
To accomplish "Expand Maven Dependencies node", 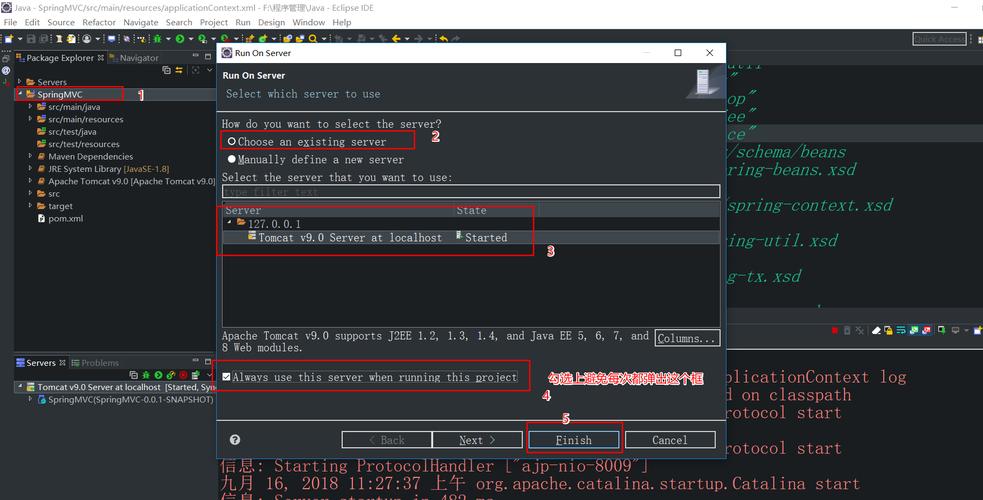I will point(30,155).
